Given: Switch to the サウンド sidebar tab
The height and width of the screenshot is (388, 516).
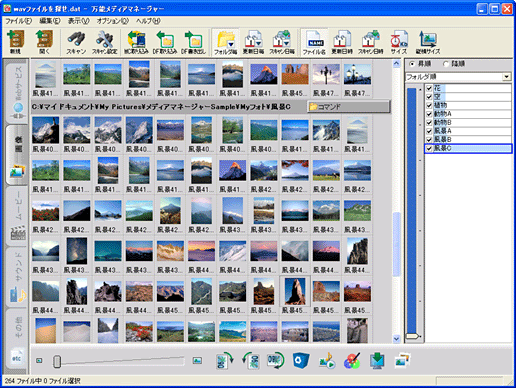Looking at the screenshot, I should click(17, 277).
